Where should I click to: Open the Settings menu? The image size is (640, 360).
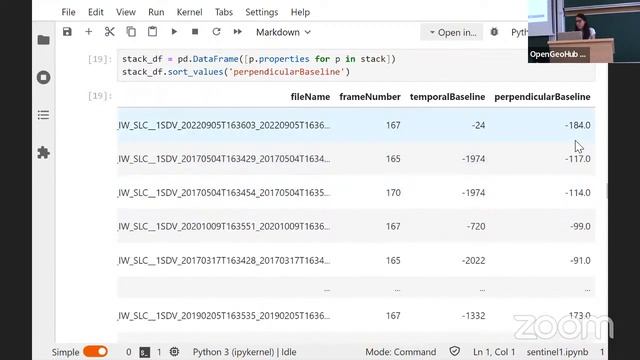(262, 12)
